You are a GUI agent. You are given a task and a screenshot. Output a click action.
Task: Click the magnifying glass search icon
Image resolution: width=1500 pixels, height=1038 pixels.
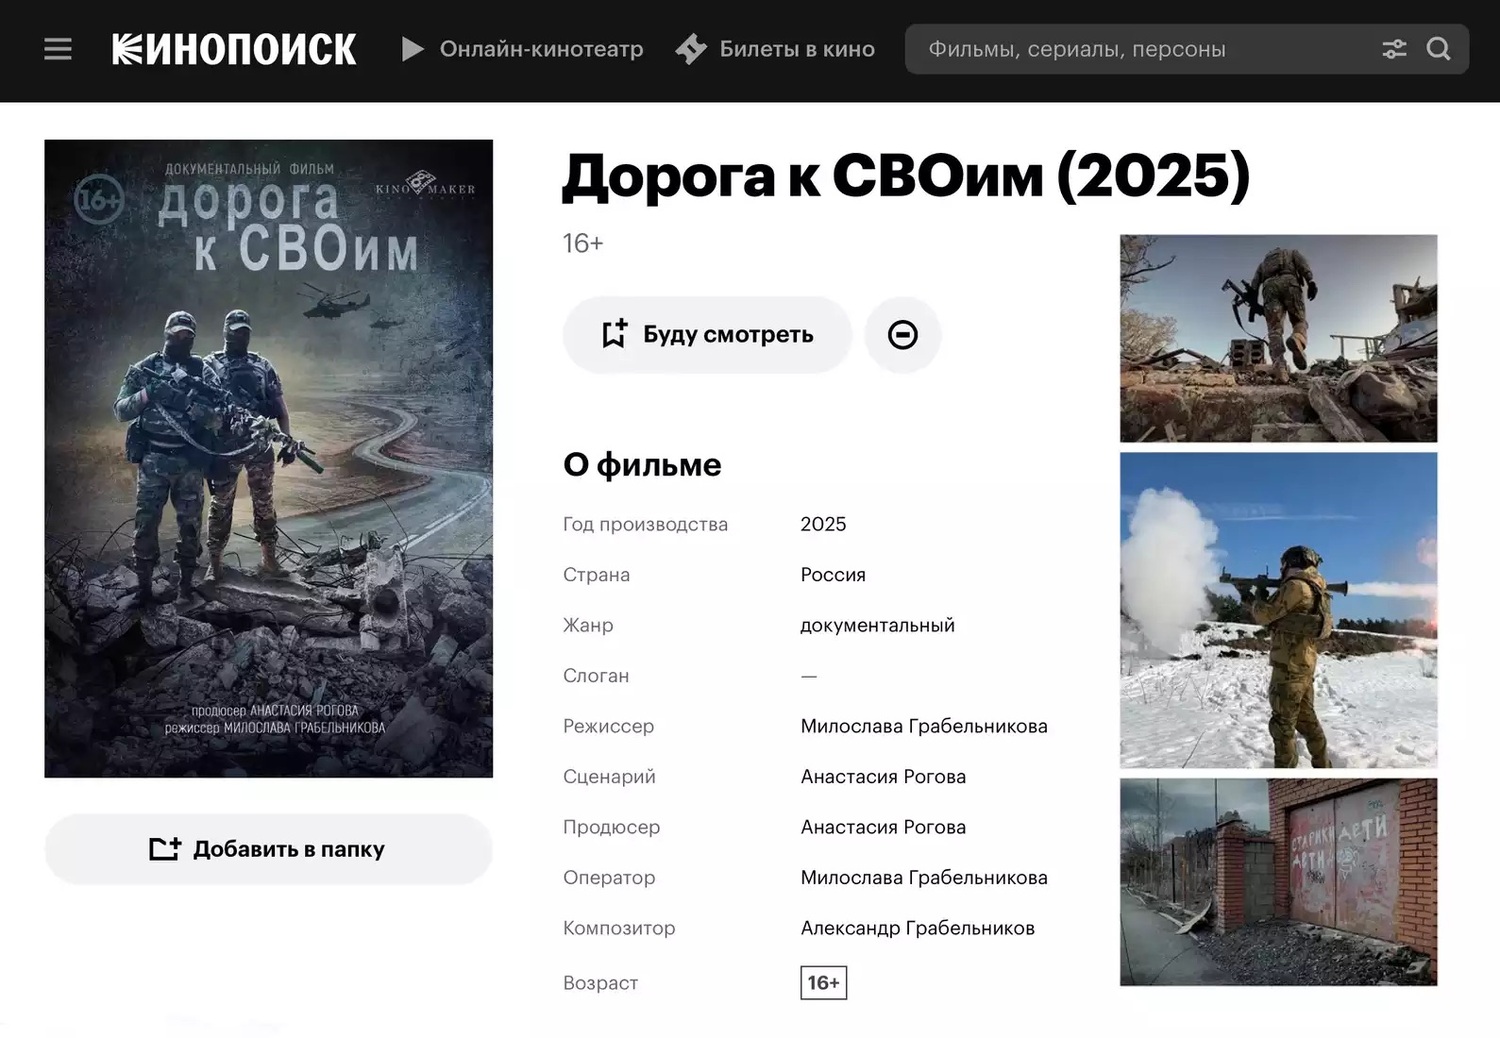click(1438, 49)
